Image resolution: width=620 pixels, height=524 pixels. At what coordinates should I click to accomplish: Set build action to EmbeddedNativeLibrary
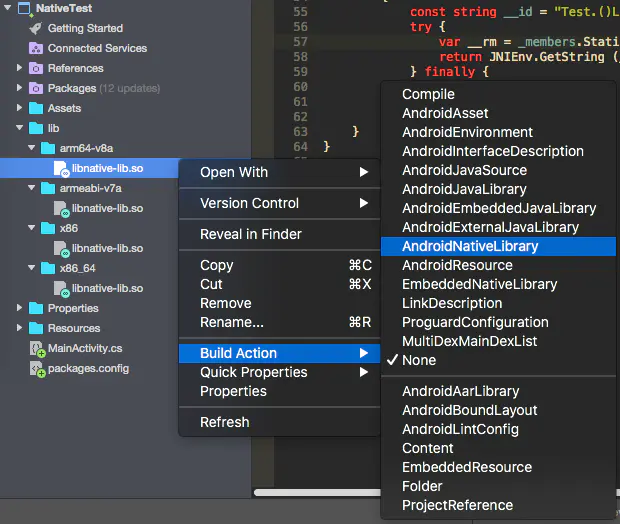(498, 284)
